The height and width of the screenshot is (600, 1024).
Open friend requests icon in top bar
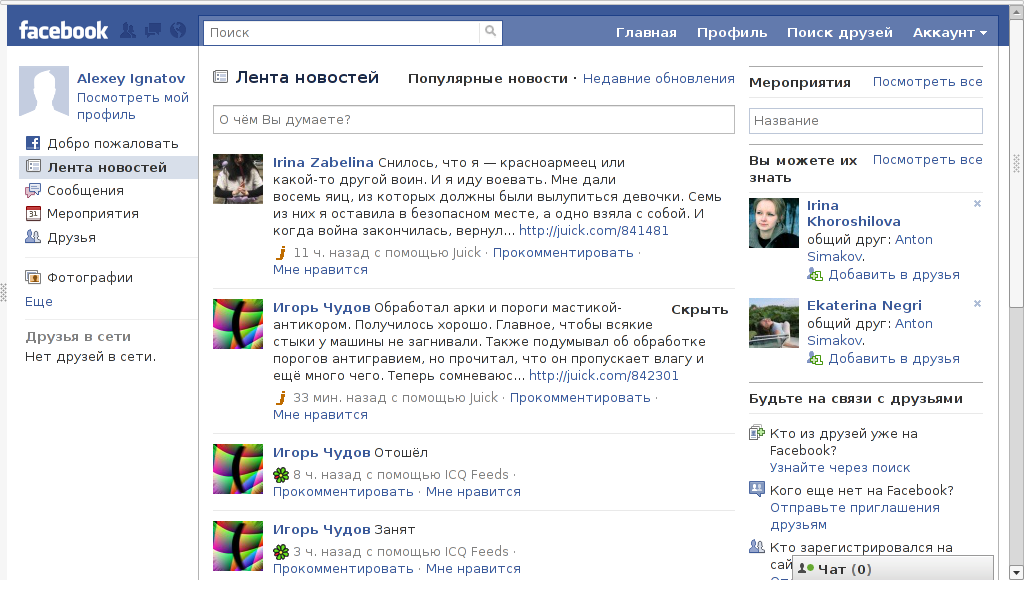128,31
